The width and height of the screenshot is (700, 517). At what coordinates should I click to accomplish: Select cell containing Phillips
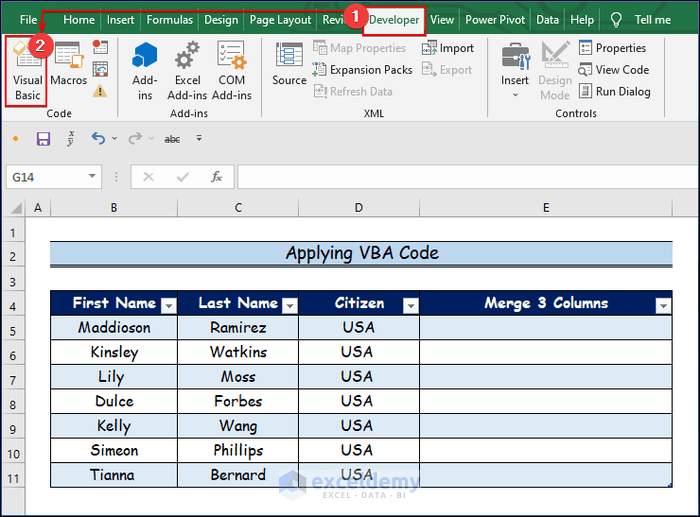[x=238, y=450]
